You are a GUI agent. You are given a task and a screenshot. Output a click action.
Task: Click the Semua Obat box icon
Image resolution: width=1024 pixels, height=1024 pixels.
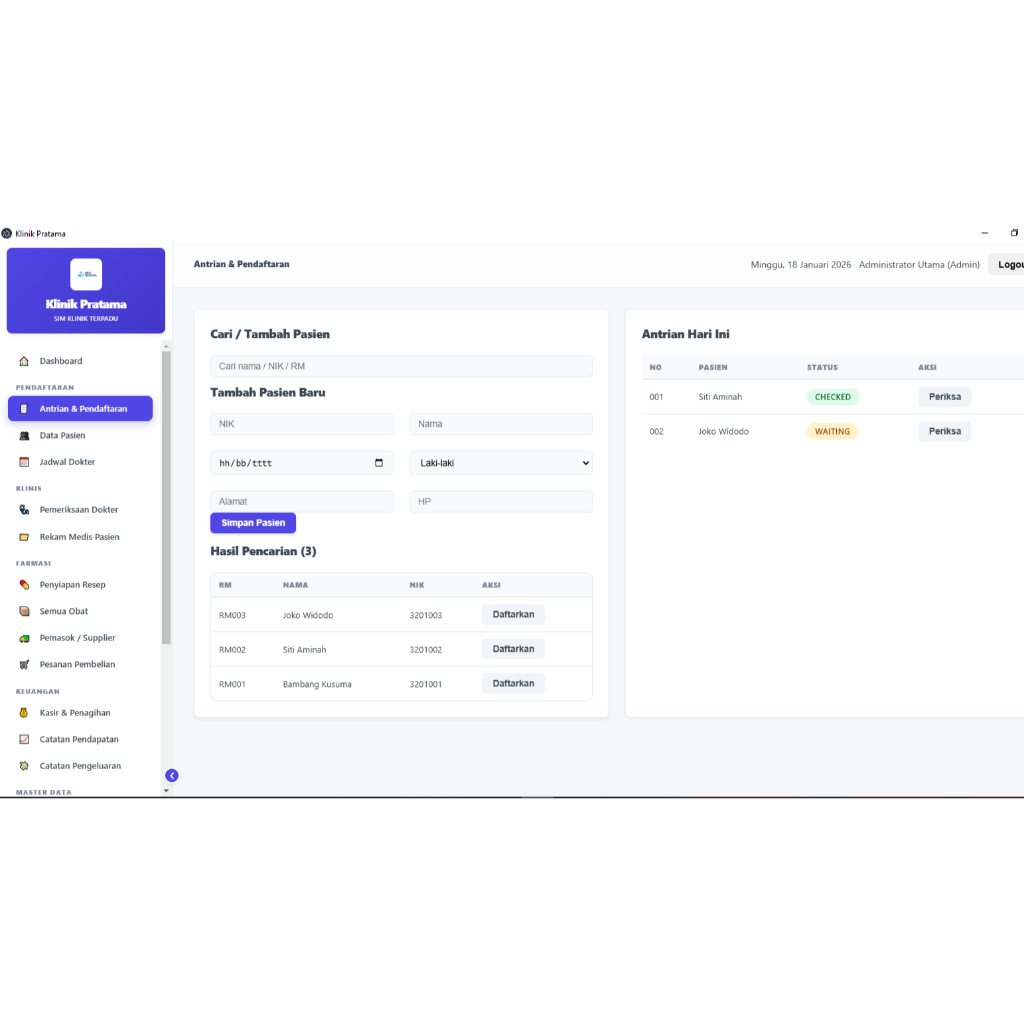coord(24,611)
